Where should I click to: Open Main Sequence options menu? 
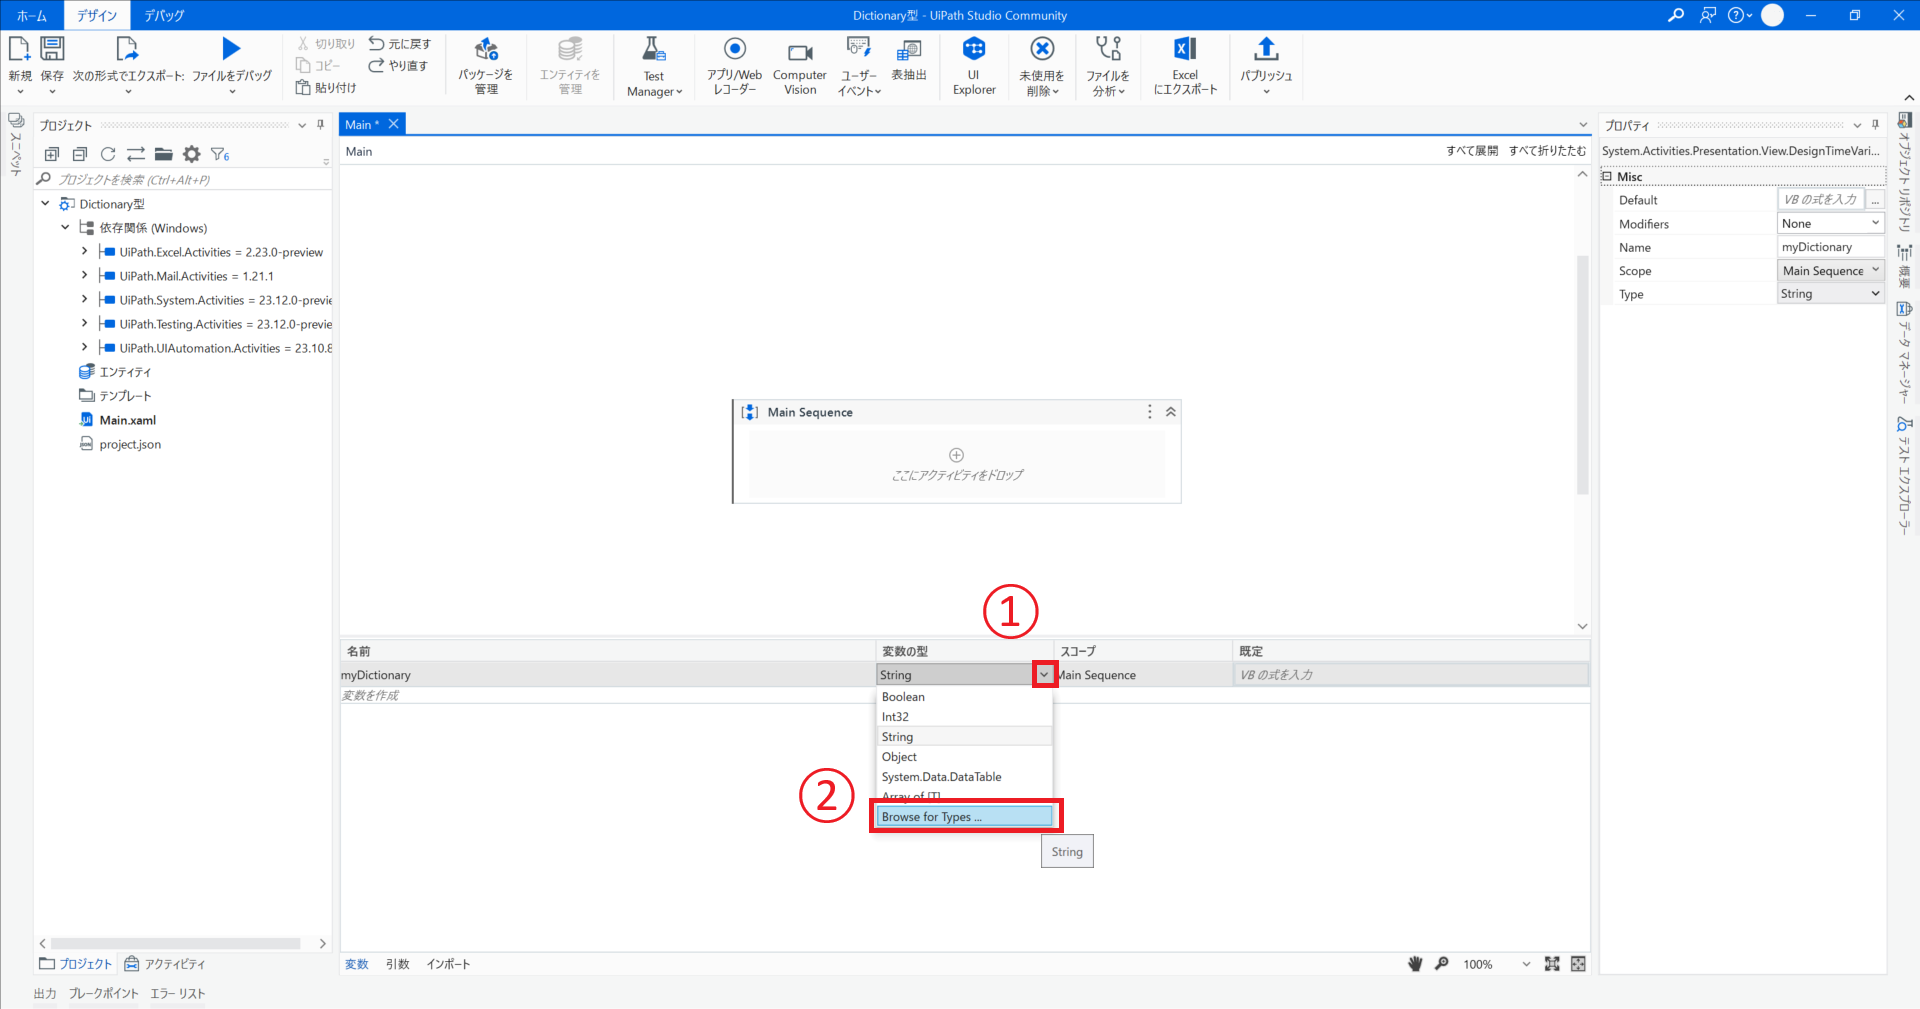pos(1150,412)
